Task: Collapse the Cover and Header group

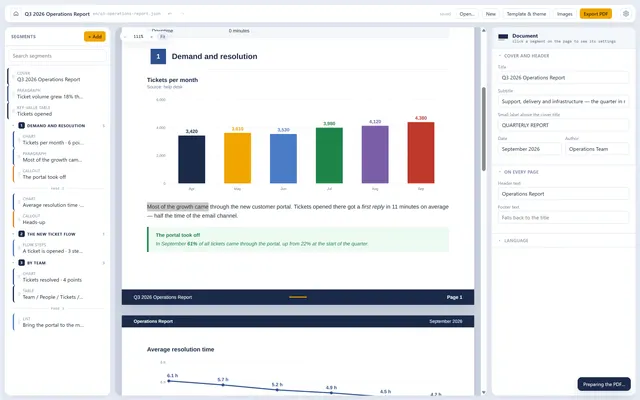Action: pyautogui.click(x=500, y=56)
